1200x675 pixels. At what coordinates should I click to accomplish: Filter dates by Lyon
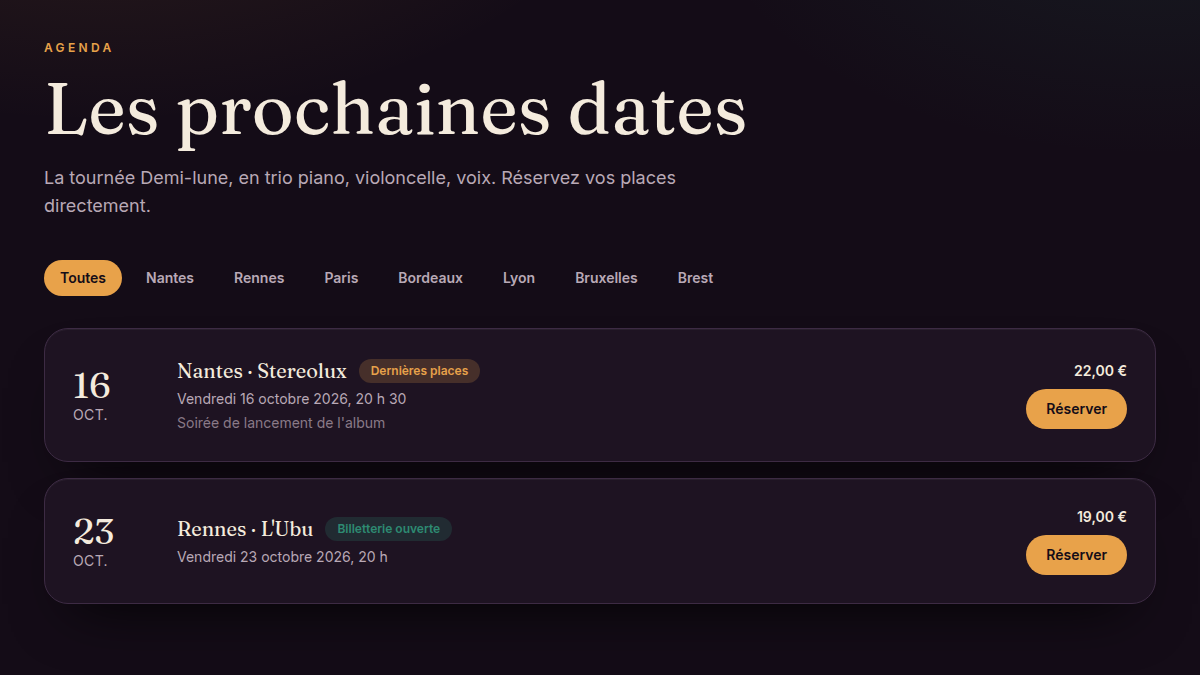519,278
